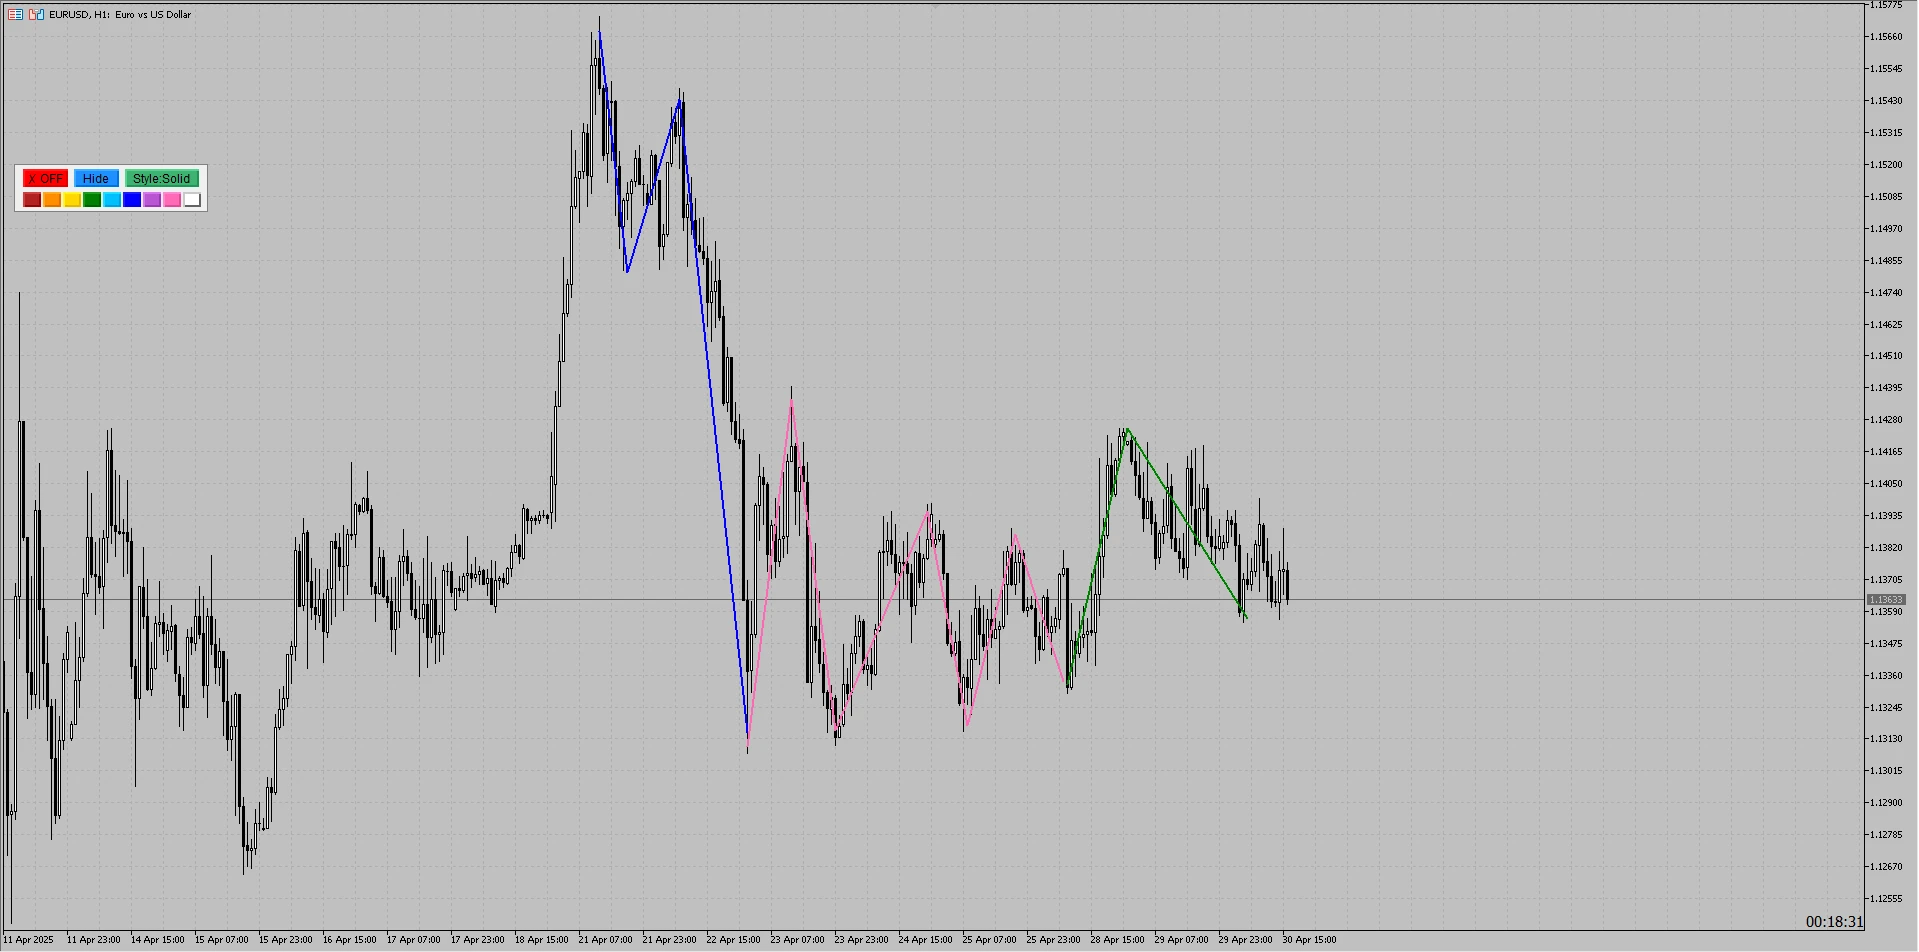Switch line style via Style:Solid button
The image size is (1919, 952).
161,178
